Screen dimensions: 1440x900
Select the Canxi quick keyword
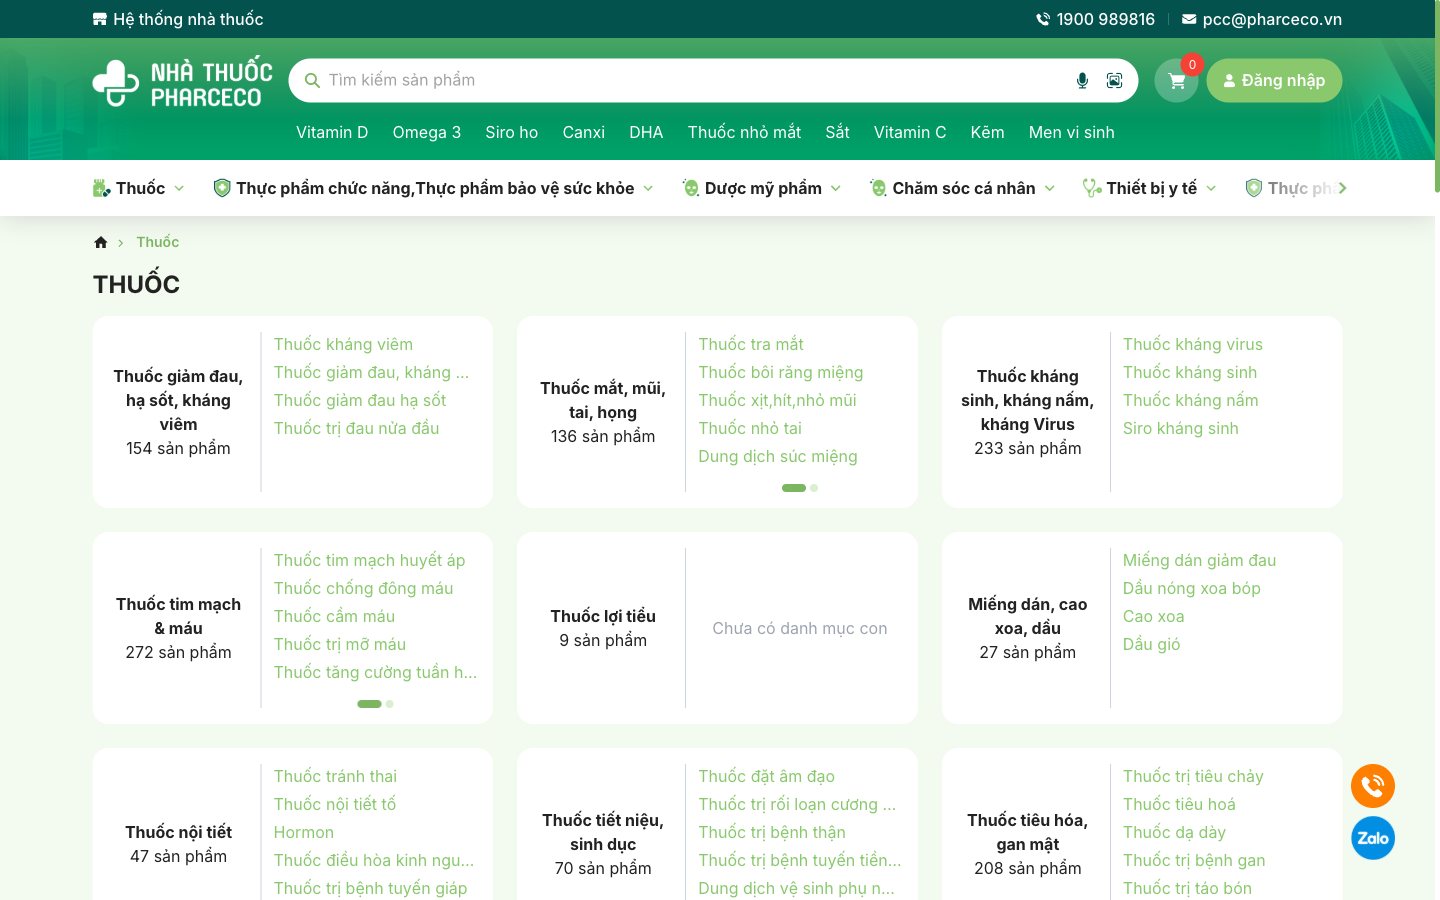pyautogui.click(x=584, y=132)
